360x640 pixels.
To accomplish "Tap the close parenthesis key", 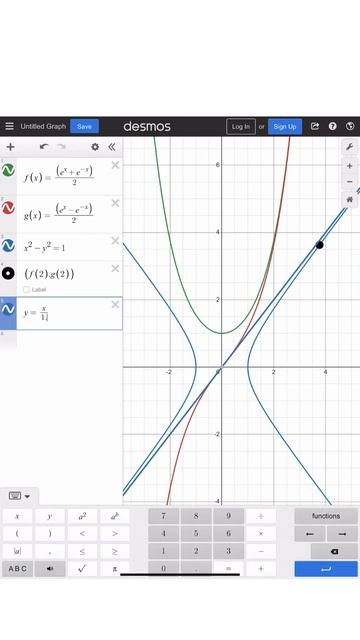I will 50,534.
